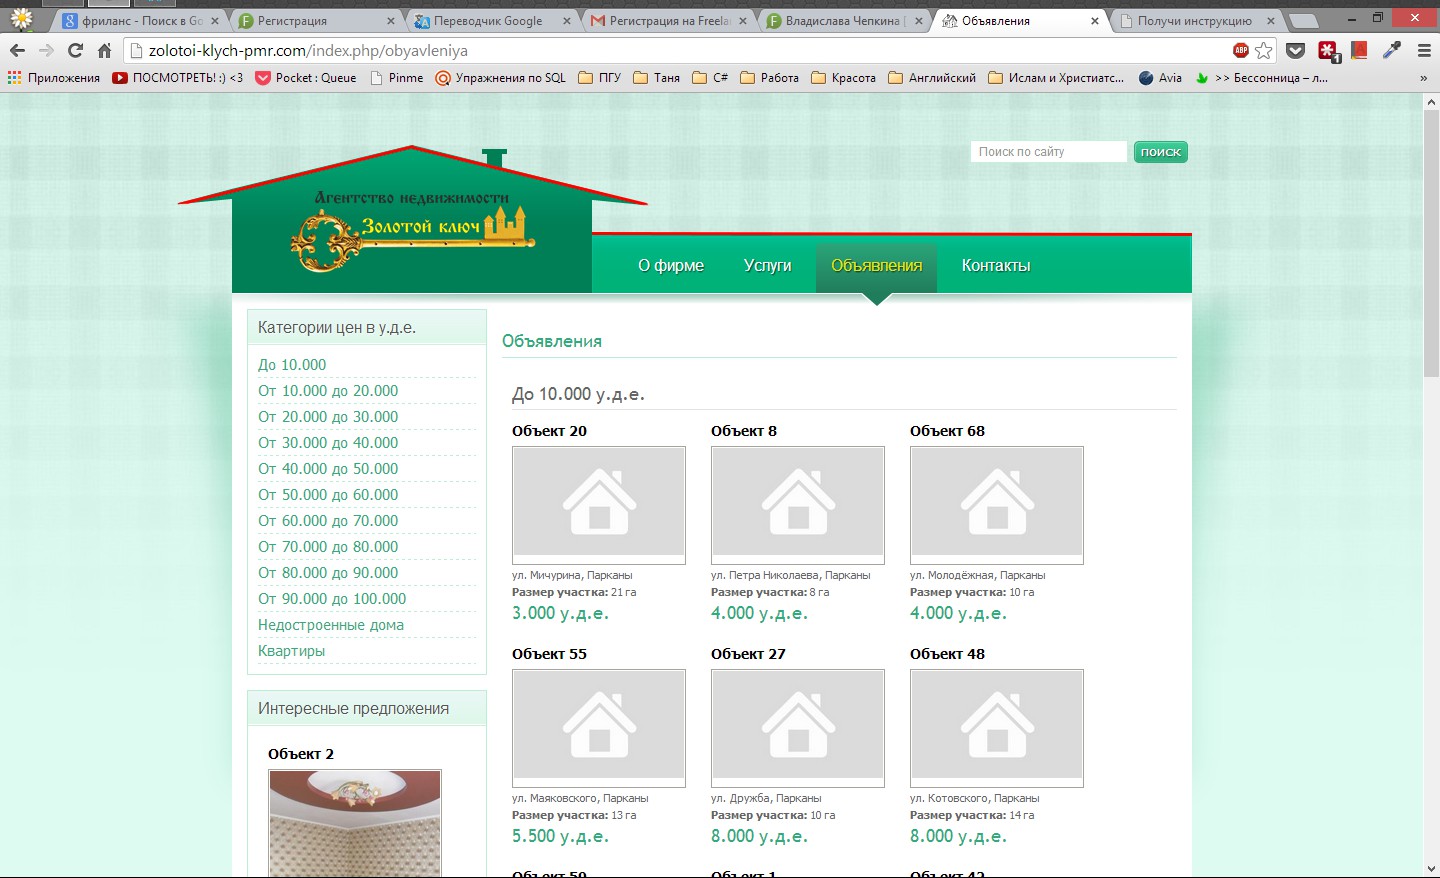Open the Объект 68 listing title
This screenshot has width=1440, height=878.
coord(947,431)
